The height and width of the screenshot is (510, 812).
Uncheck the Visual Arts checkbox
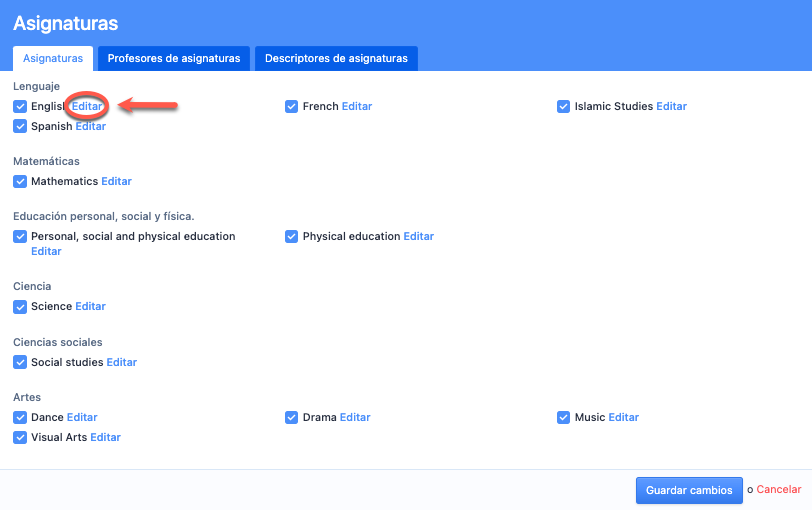[20, 438]
